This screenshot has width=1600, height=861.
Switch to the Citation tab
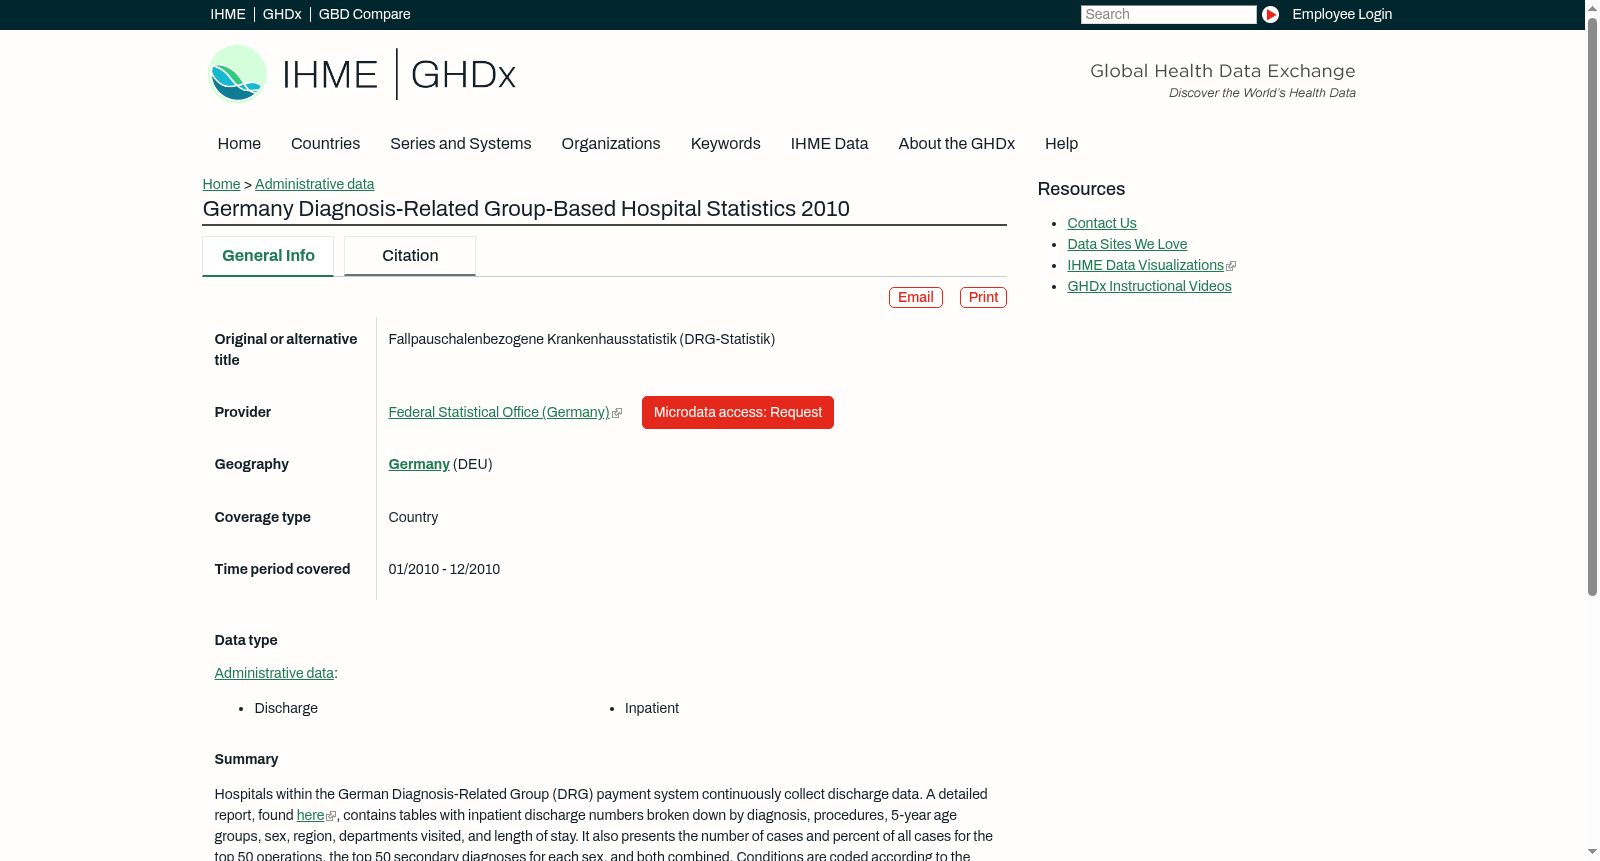coord(410,256)
